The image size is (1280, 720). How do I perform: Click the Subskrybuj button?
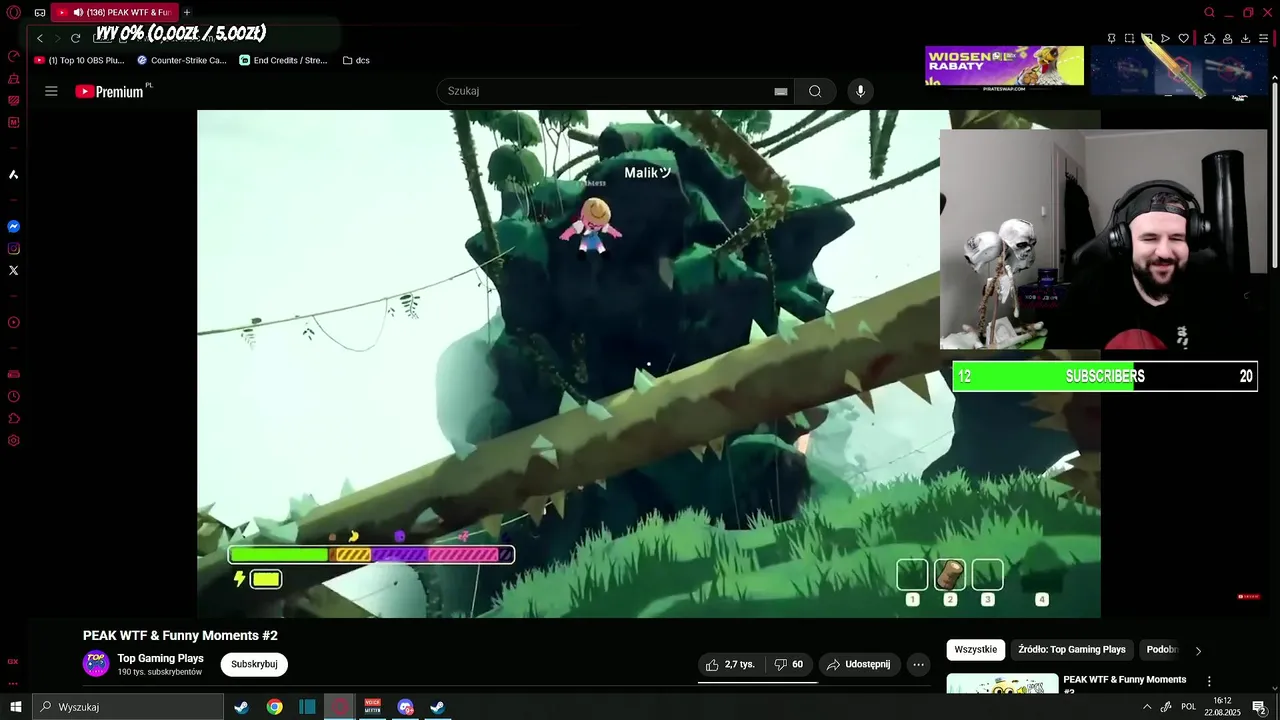point(254,664)
